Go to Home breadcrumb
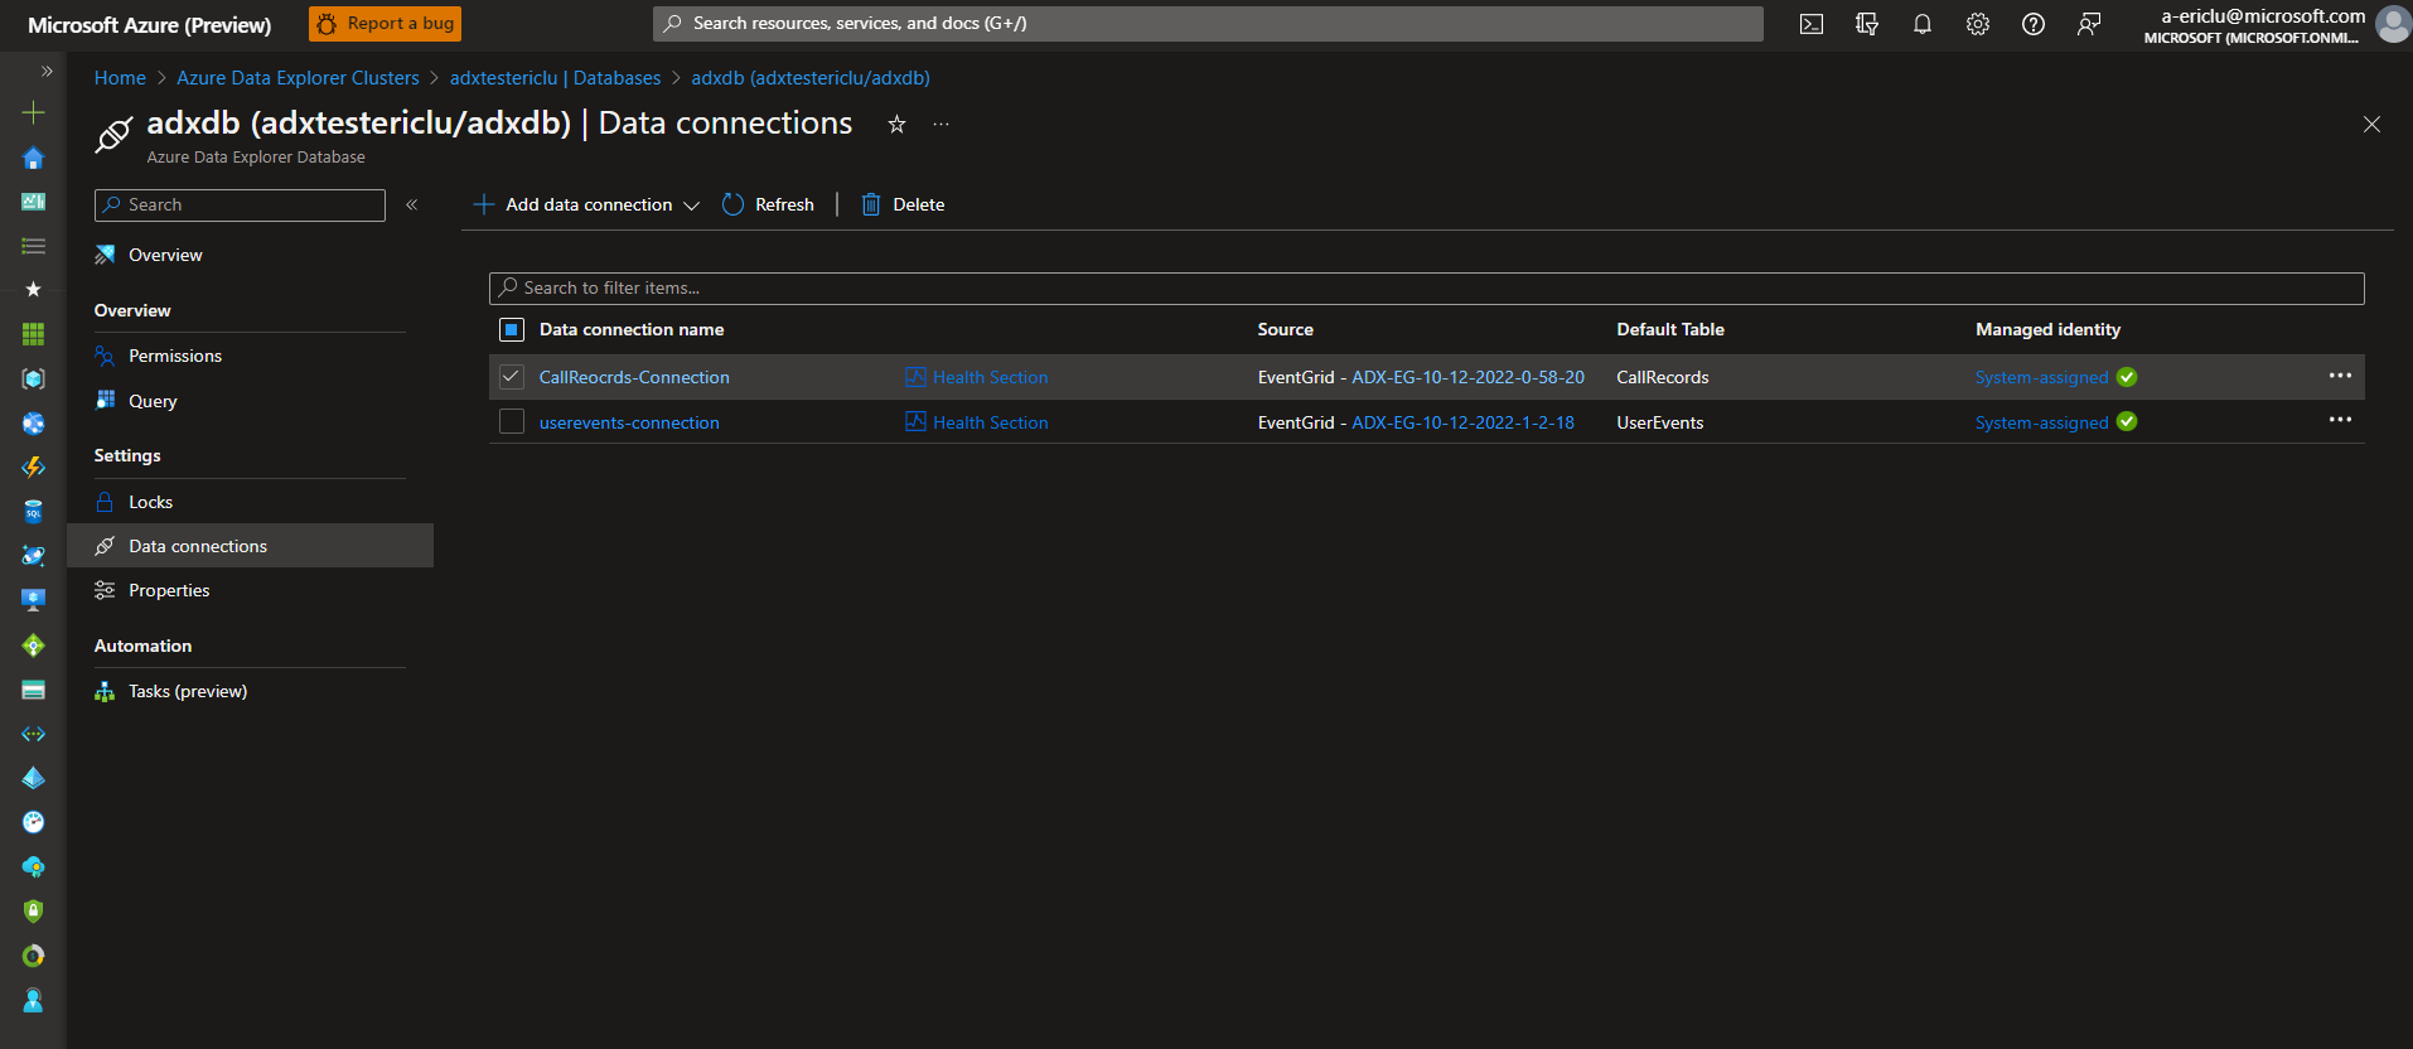The height and width of the screenshot is (1049, 2413). tap(120, 77)
